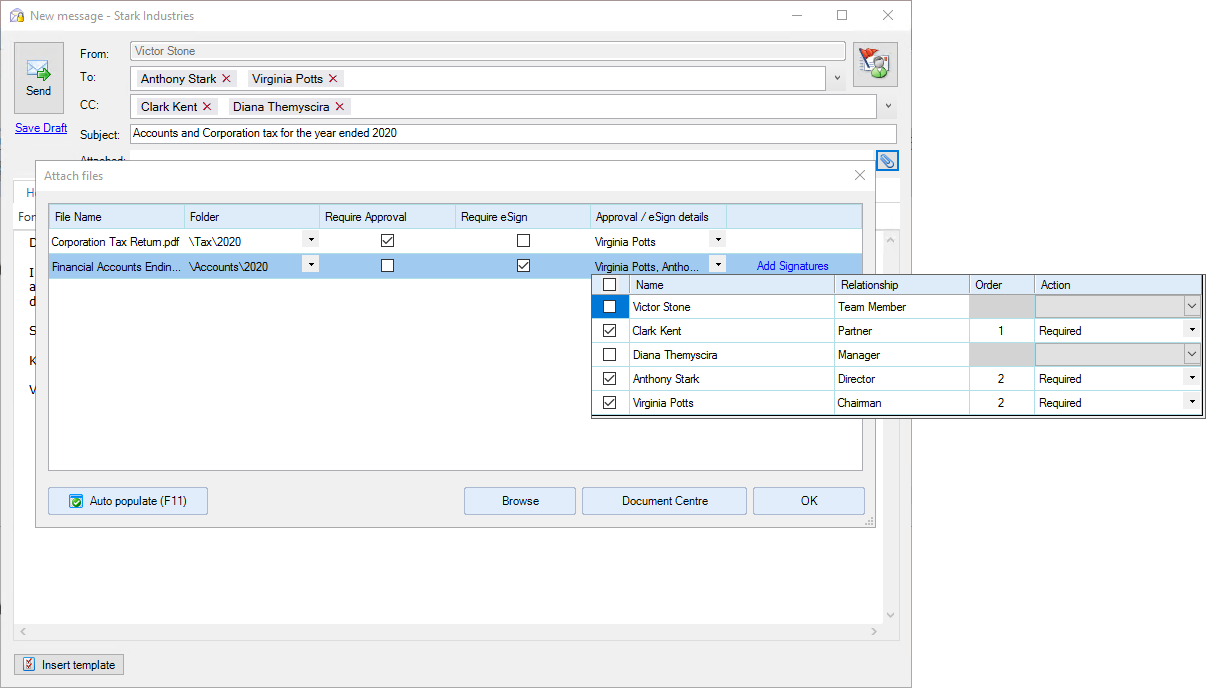Open the address book contacts icon
The width and height of the screenshot is (1206, 688).
point(875,65)
